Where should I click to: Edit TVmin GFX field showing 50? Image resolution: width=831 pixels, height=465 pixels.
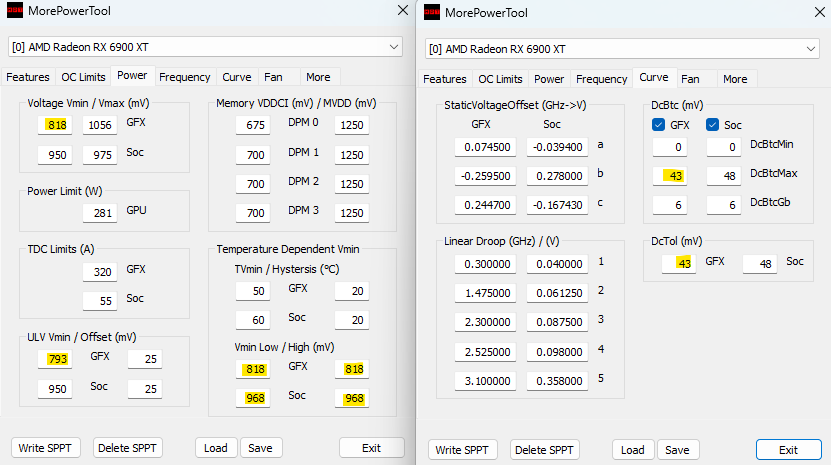pyautogui.click(x=253, y=291)
